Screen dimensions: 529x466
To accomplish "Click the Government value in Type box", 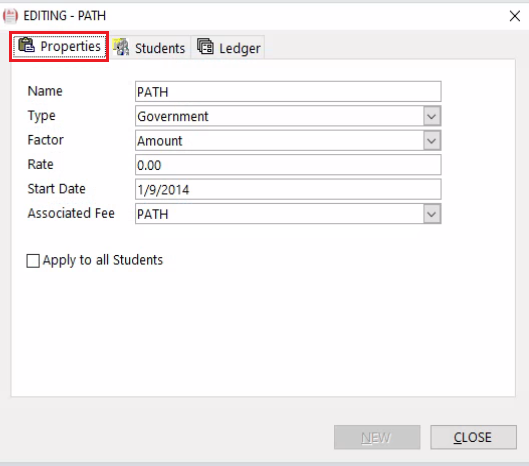I will pyautogui.click(x=173, y=116).
